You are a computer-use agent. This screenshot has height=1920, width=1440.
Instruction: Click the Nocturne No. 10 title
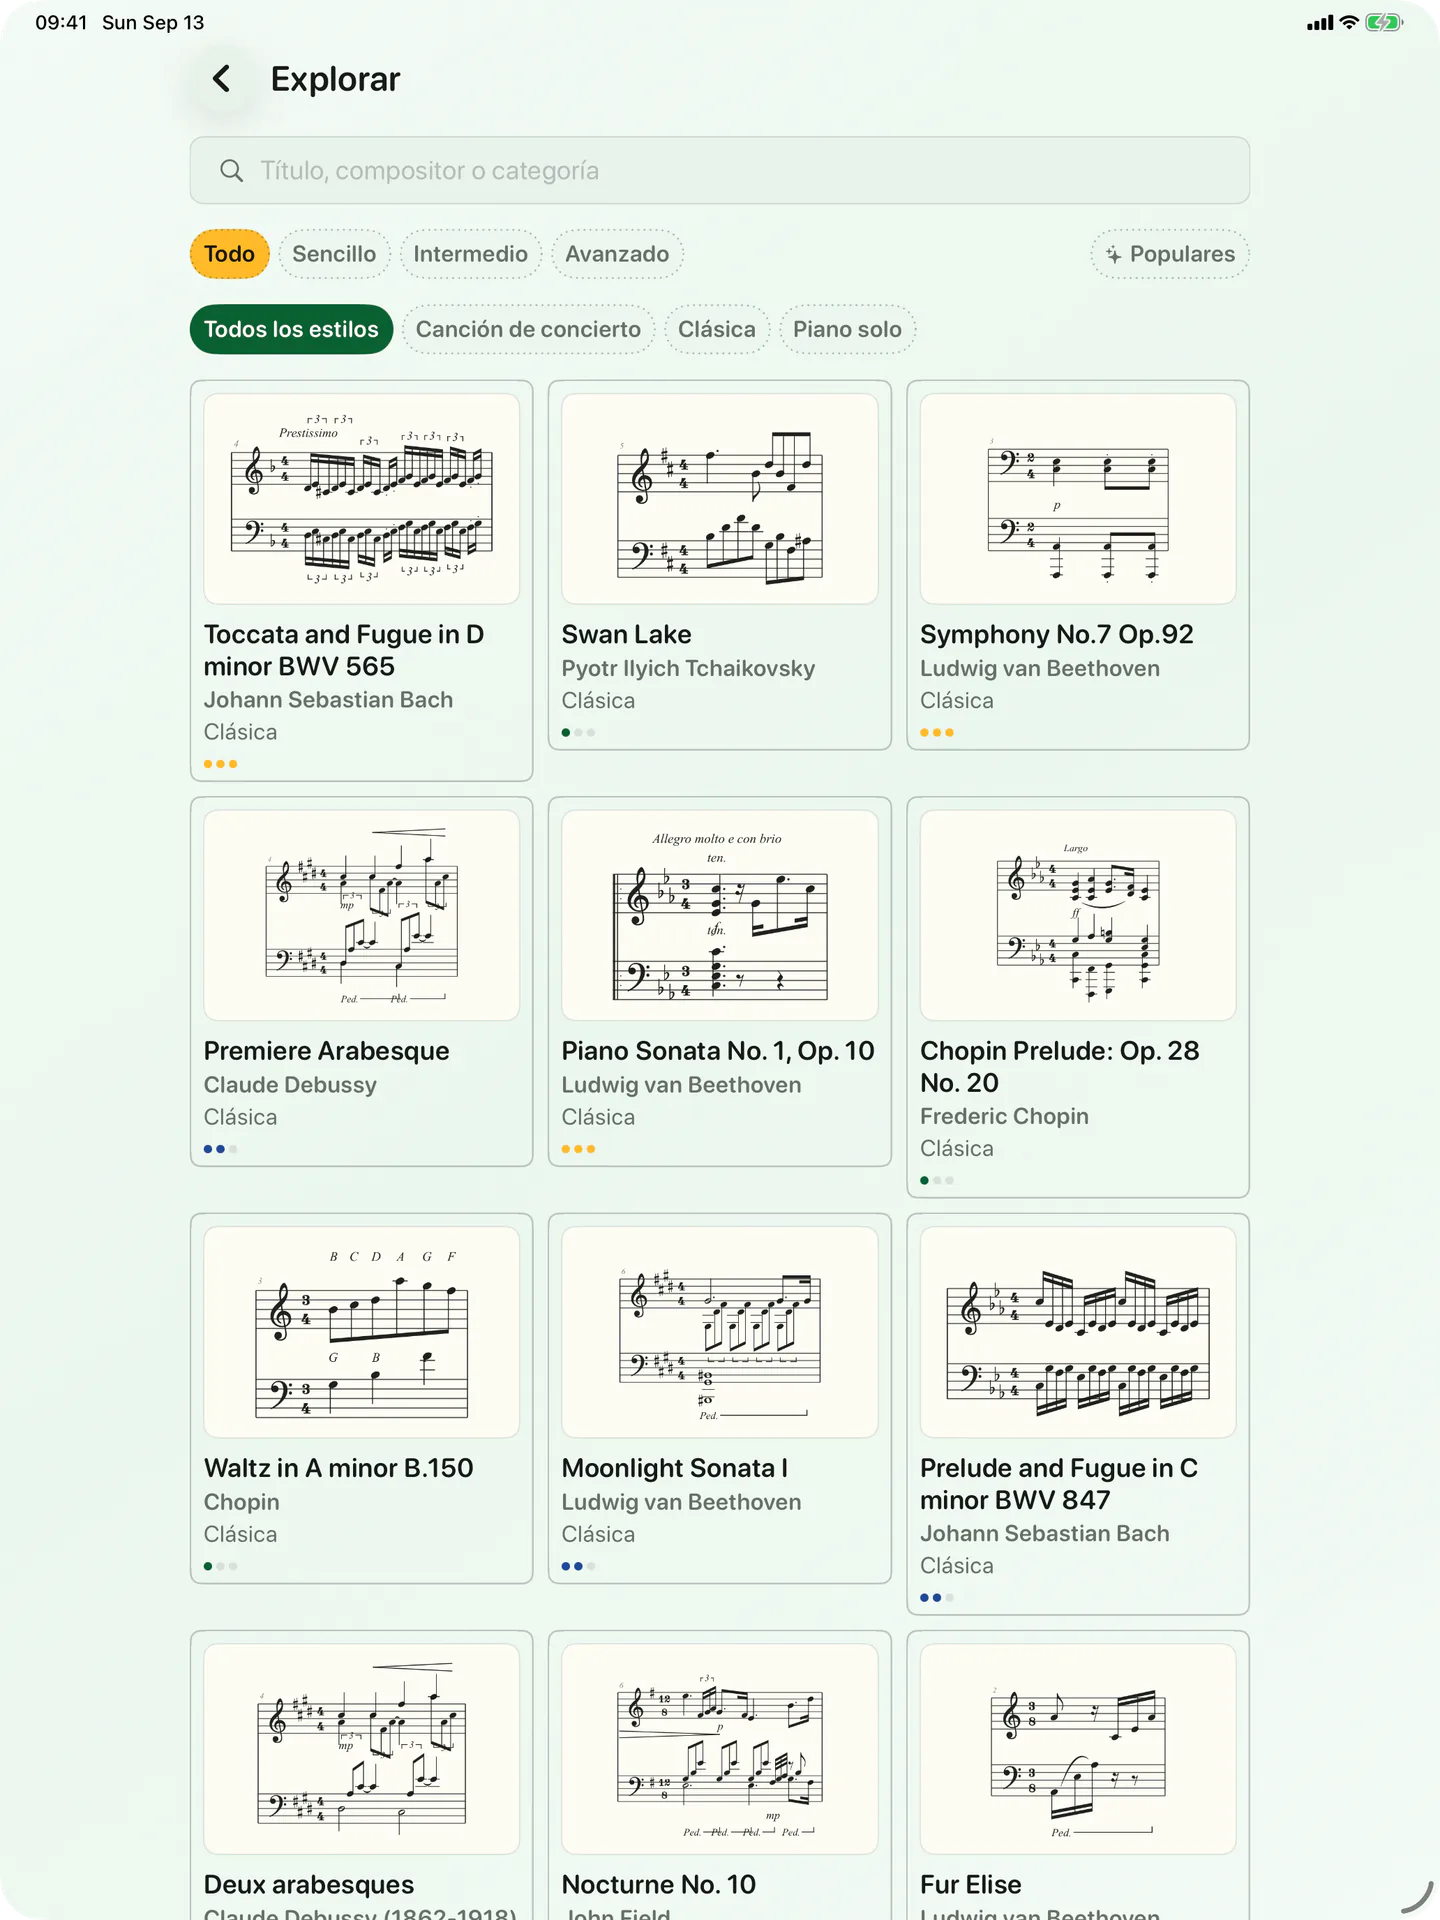tap(659, 1885)
